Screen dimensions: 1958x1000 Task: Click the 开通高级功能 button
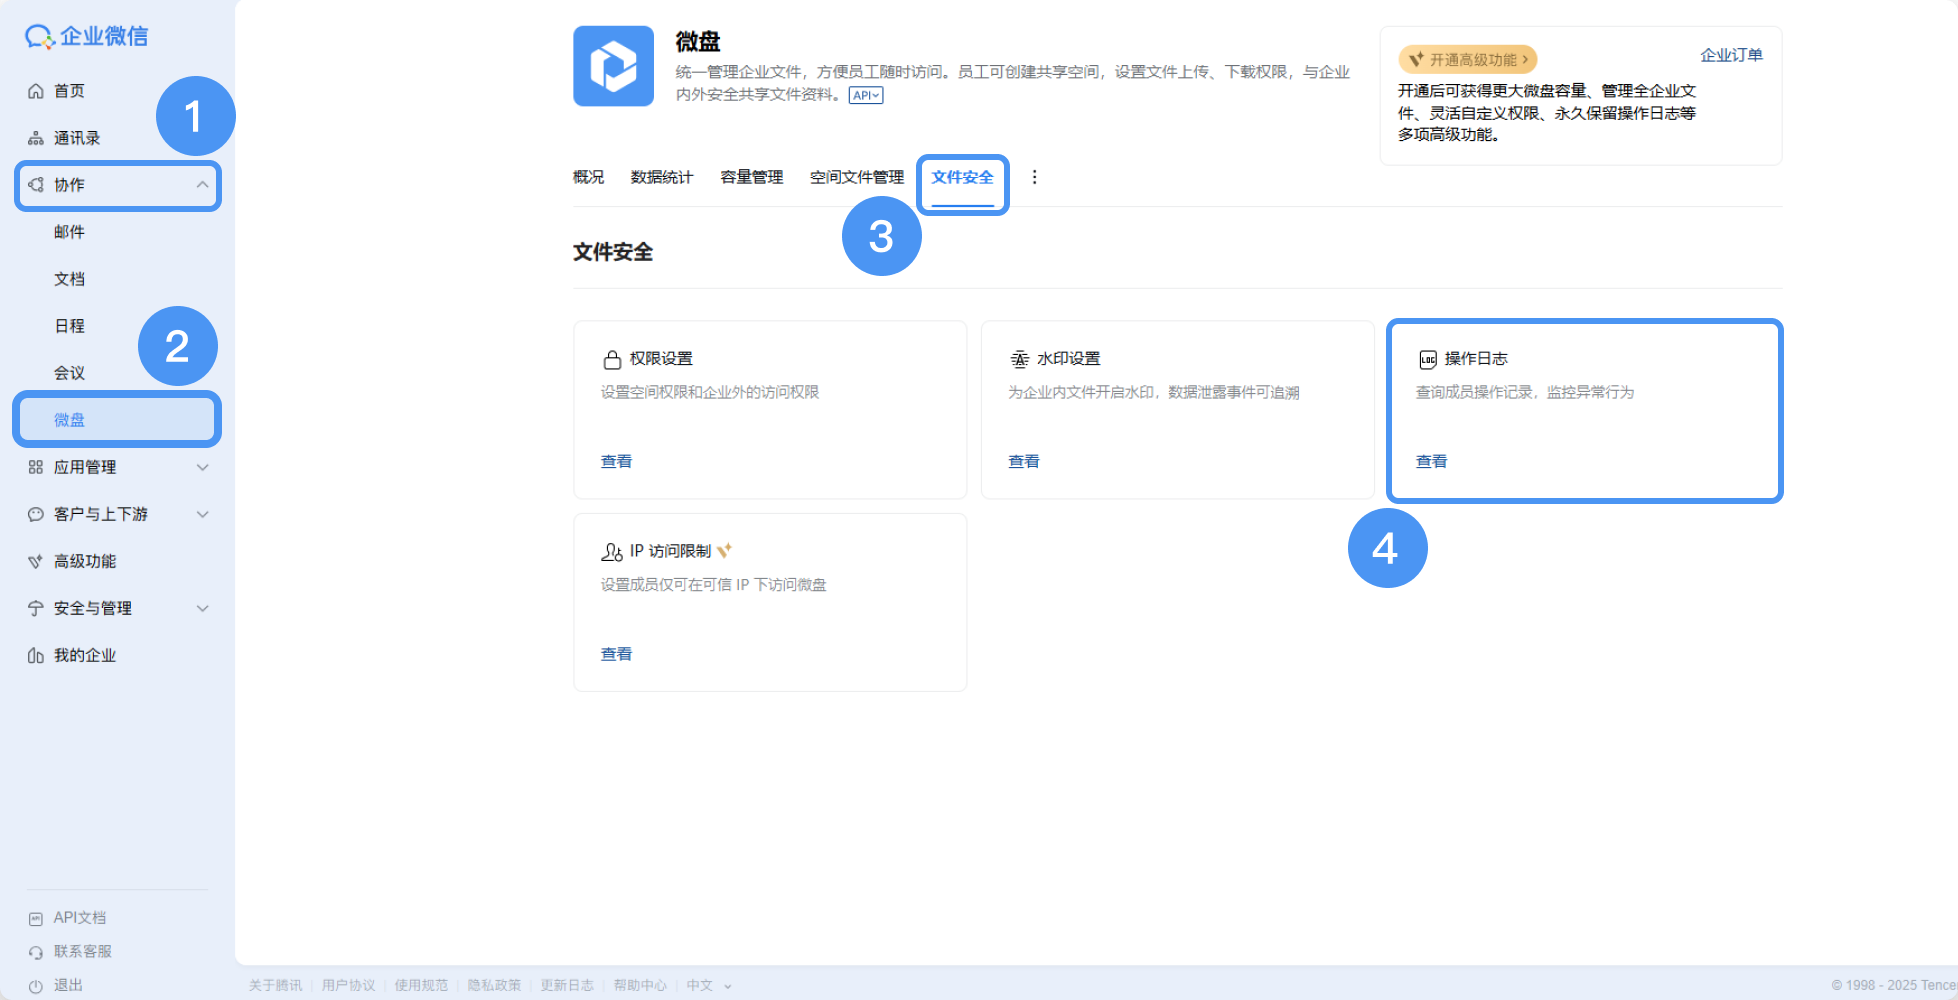[1468, 60]
